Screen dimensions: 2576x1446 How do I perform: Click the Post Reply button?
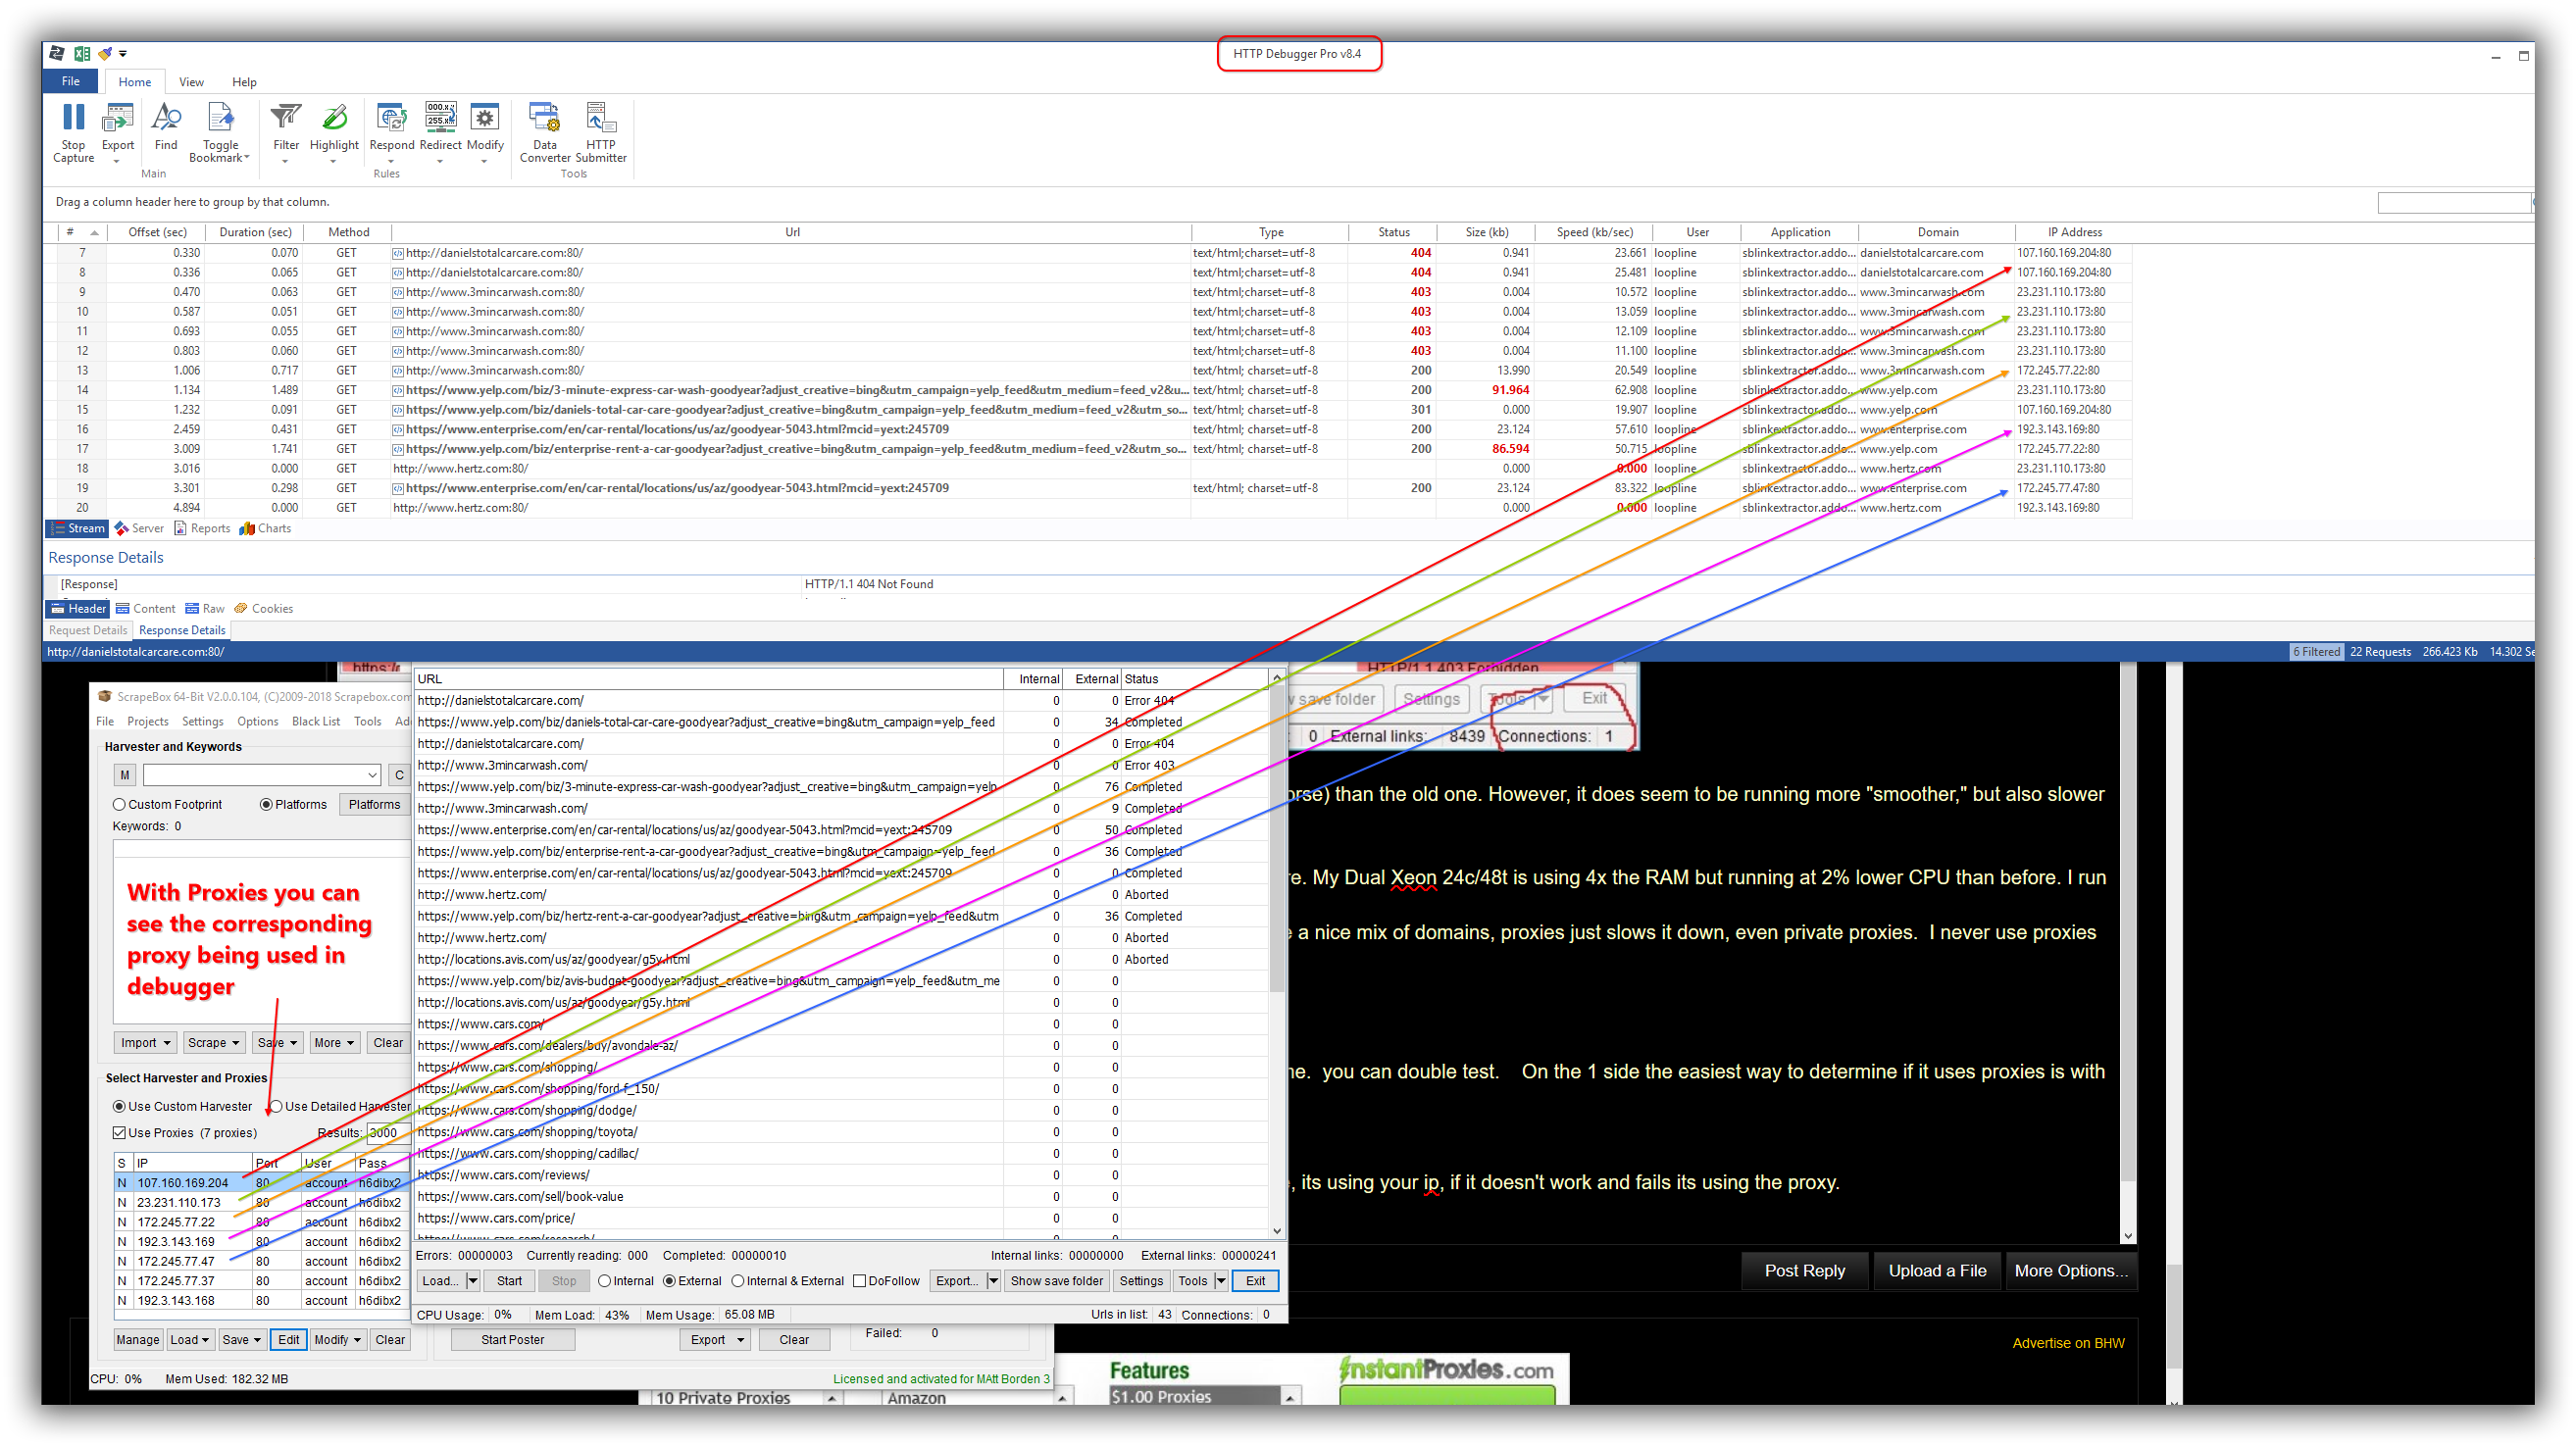(x=1804, y=1272)
